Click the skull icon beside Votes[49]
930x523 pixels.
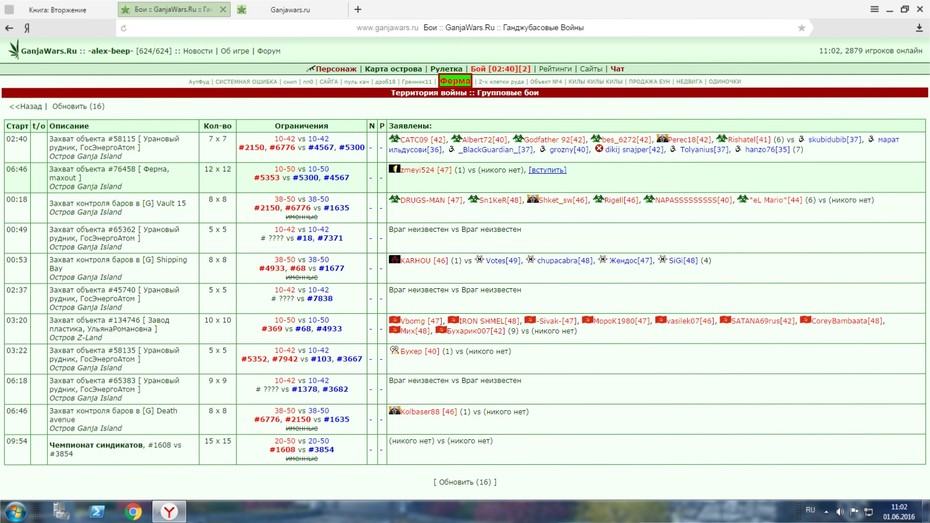(x=480, y=260)
